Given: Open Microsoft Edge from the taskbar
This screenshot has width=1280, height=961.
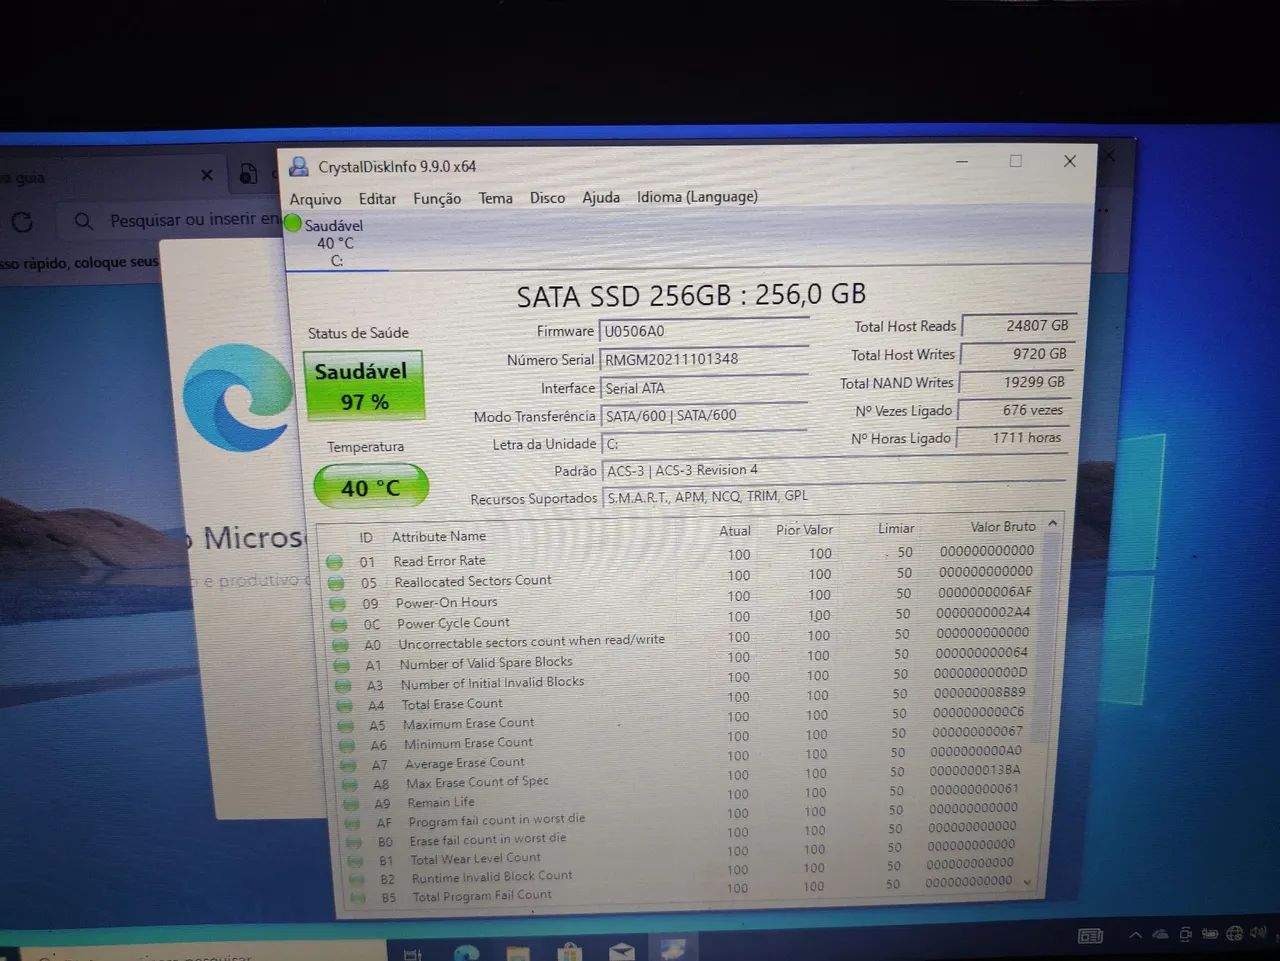Looking at the screenshot, I should (467, 953).
